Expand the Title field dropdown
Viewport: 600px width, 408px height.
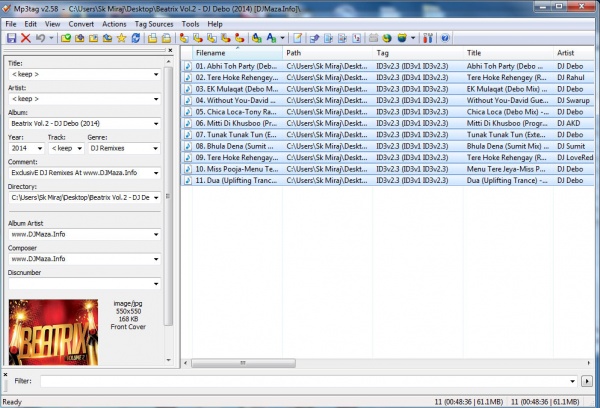point(156,74)
